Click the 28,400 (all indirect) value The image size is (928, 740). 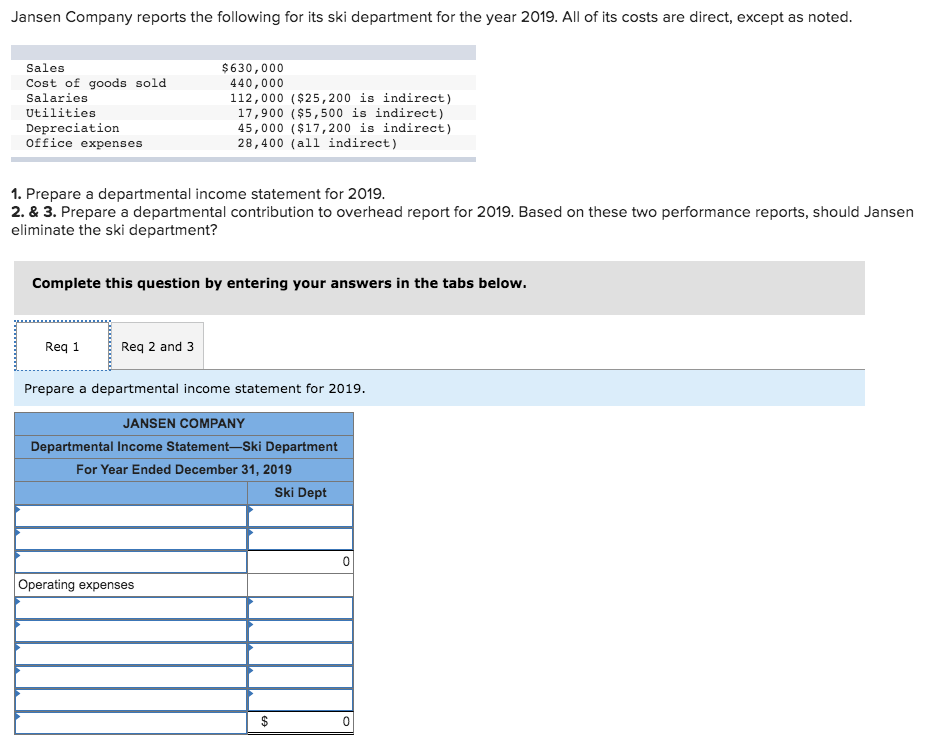click(x=317, y=143)
